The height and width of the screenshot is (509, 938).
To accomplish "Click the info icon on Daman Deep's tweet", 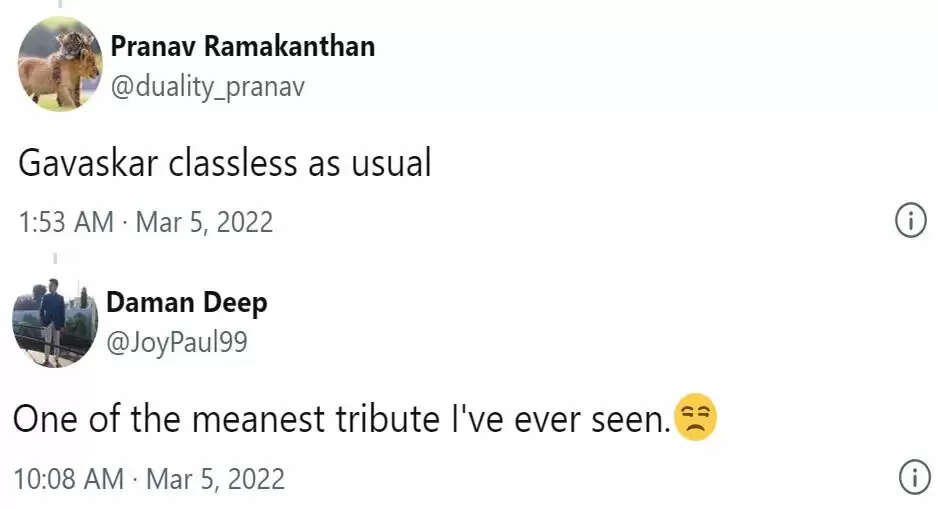I will [x=914, y=478].
